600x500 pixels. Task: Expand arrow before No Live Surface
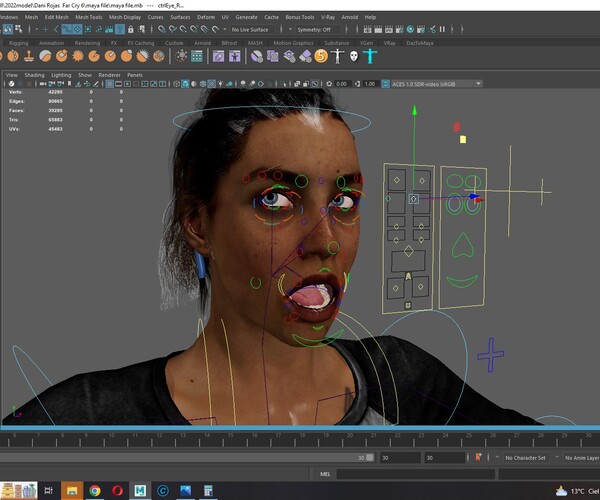[225, 29]
